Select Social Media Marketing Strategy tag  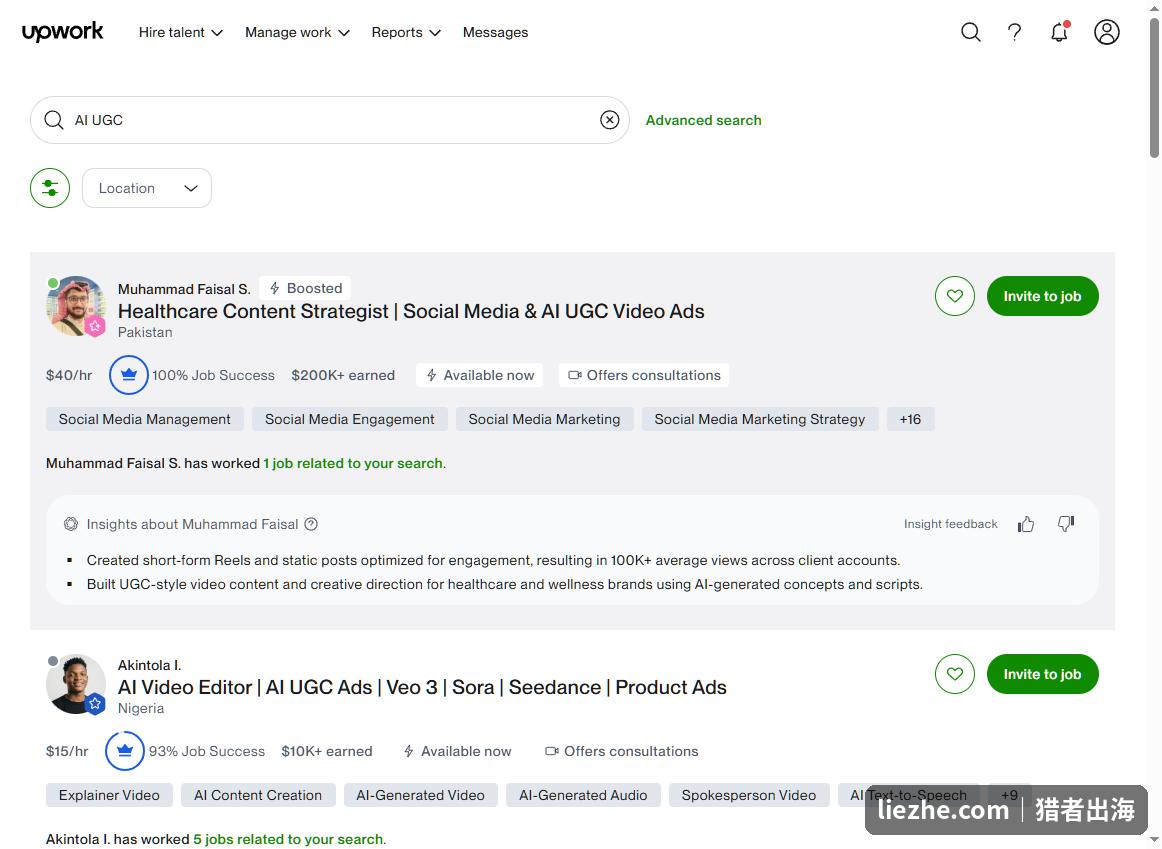point(760,419)
